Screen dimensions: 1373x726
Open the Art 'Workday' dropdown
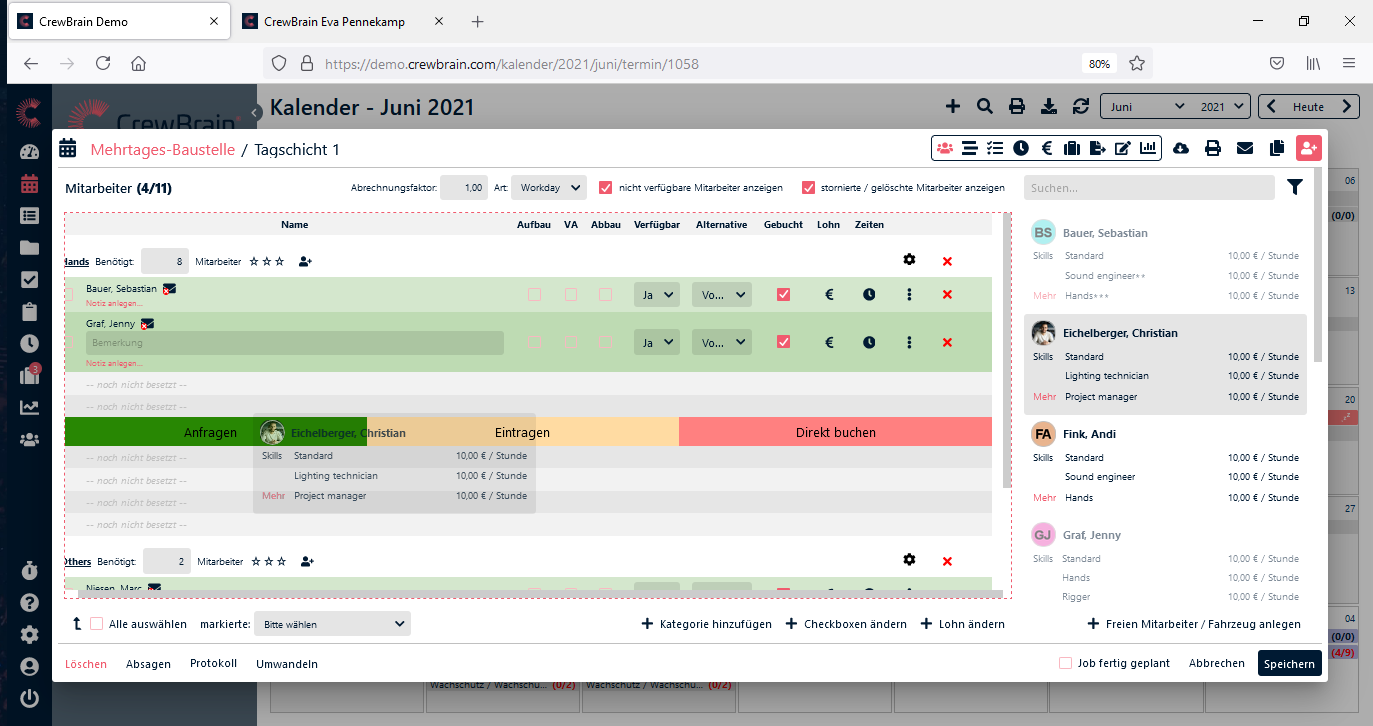(x=548, y=188)
